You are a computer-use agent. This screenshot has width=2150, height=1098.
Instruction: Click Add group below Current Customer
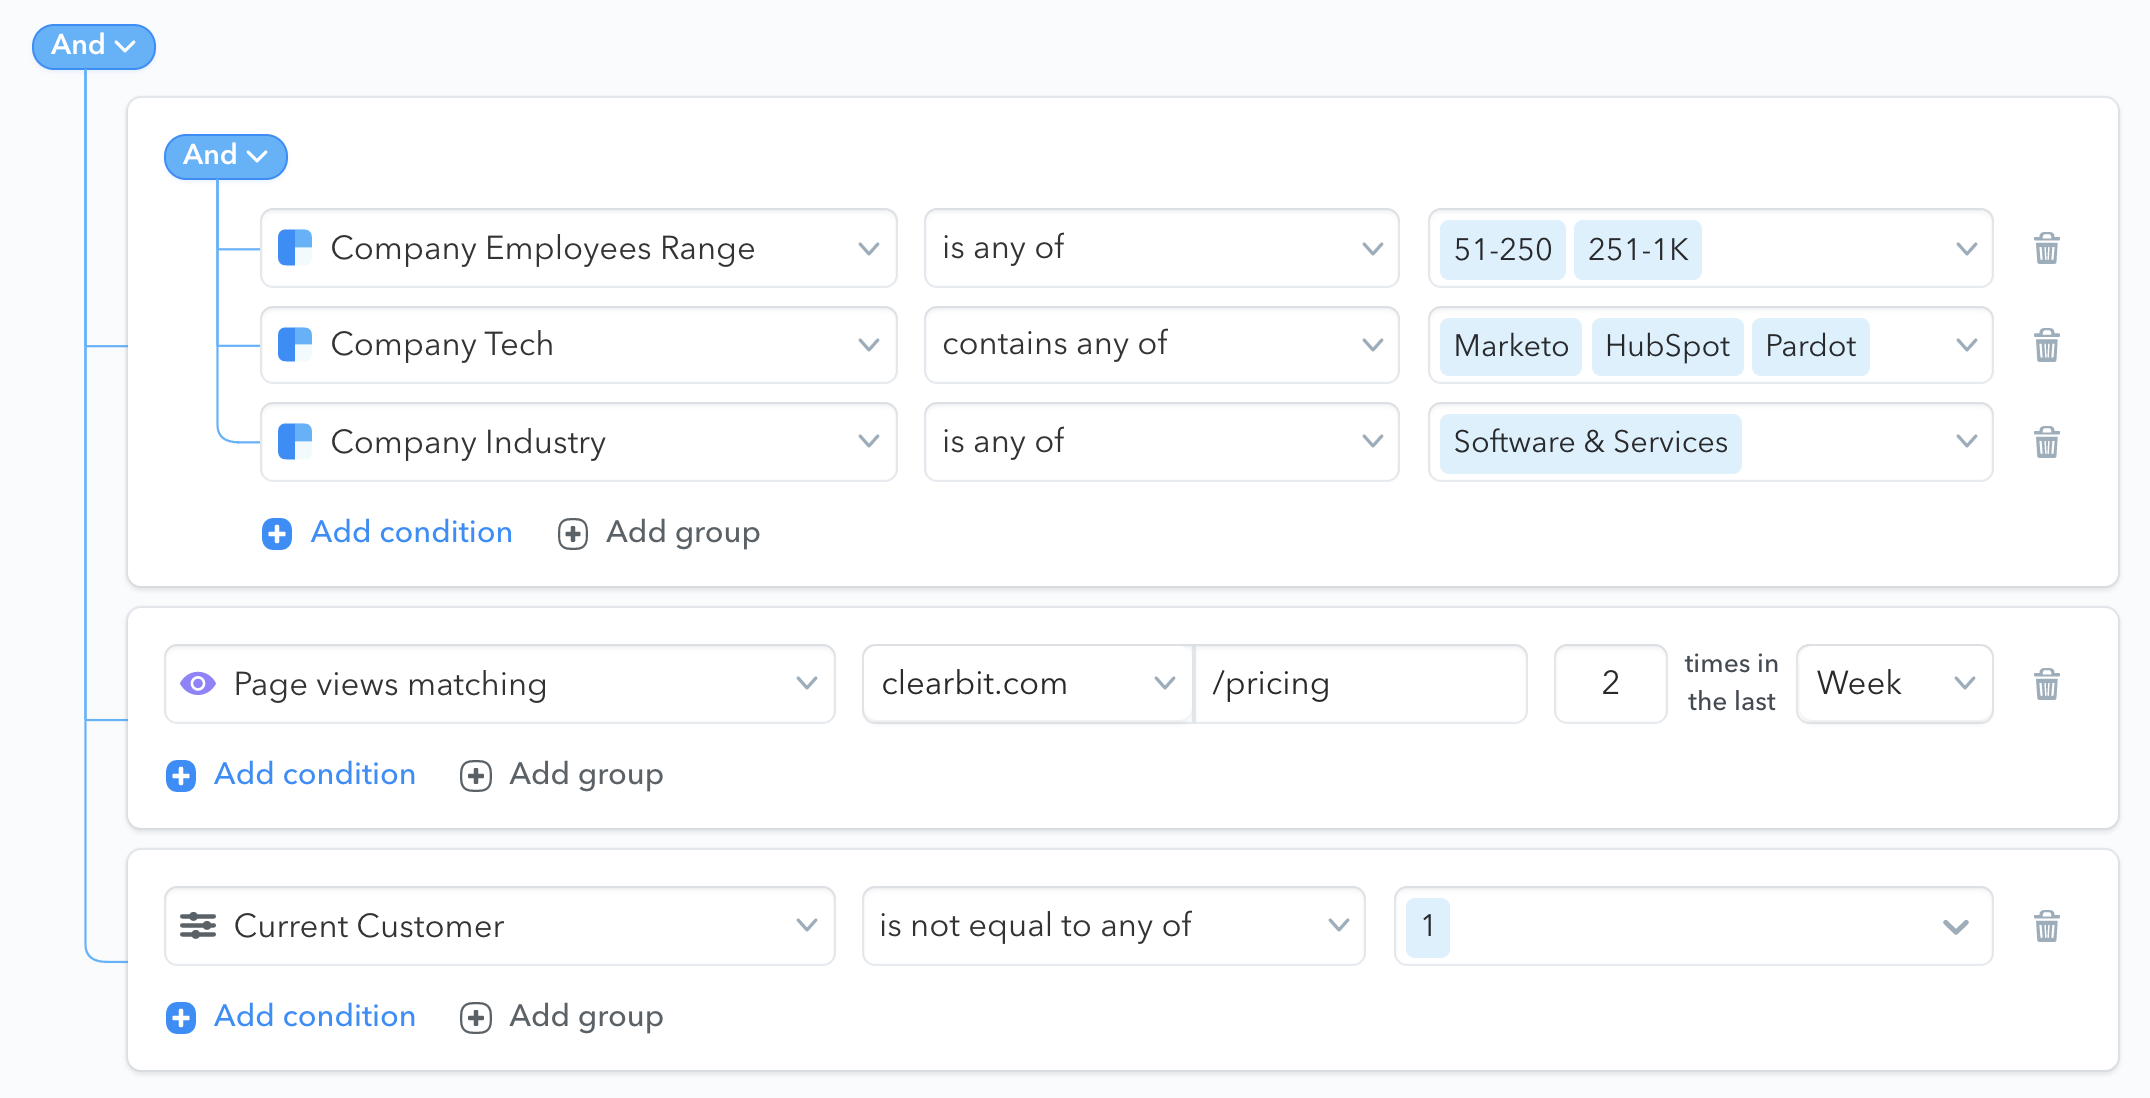coord(585,1016)
